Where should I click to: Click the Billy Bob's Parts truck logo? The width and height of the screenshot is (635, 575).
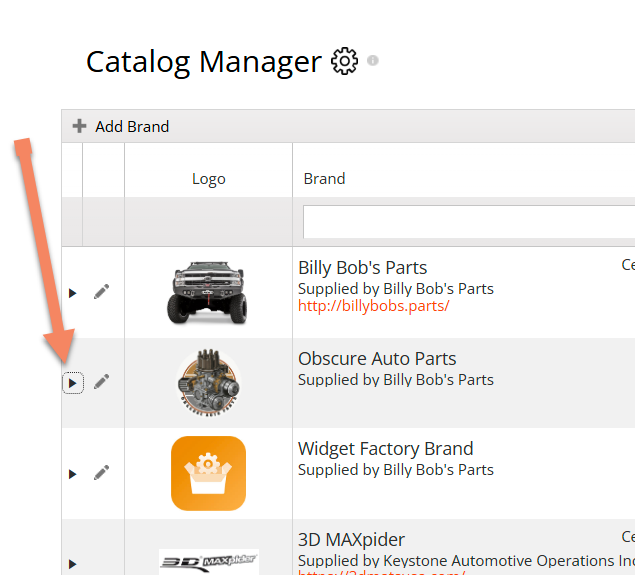(x=207, y=293)
